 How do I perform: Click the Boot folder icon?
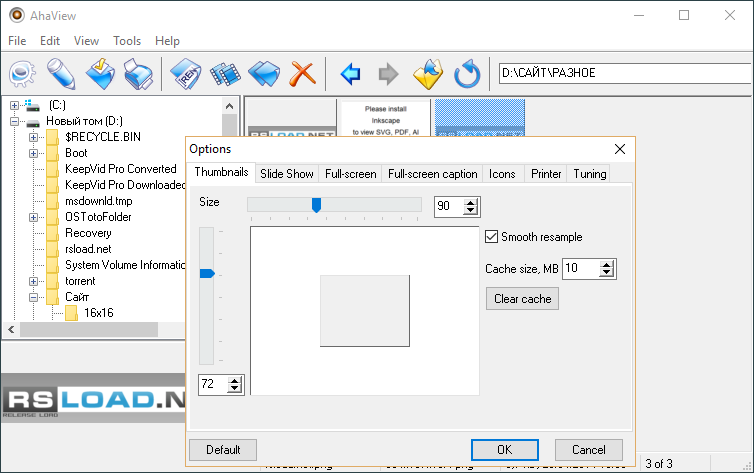pos(52,153)
